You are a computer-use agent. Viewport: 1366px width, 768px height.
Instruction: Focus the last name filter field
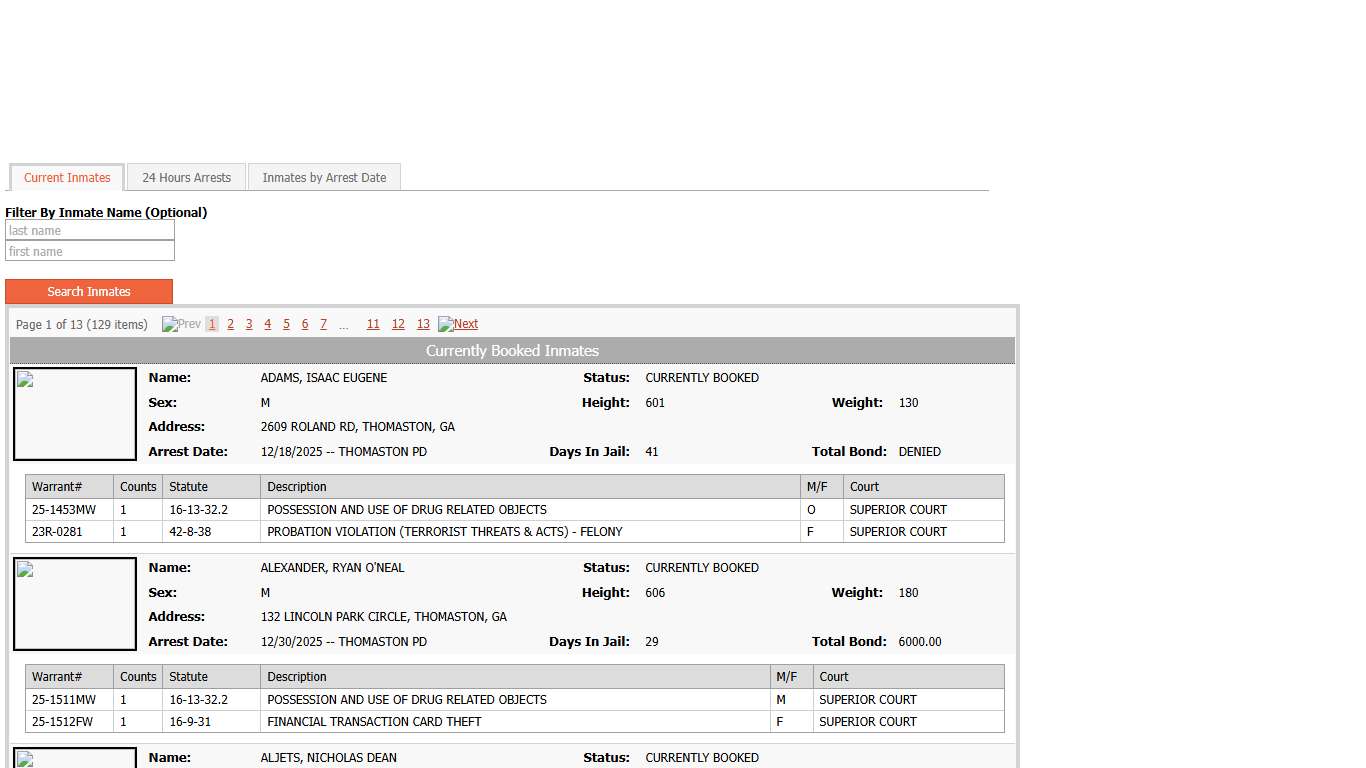tap(90, 231)
